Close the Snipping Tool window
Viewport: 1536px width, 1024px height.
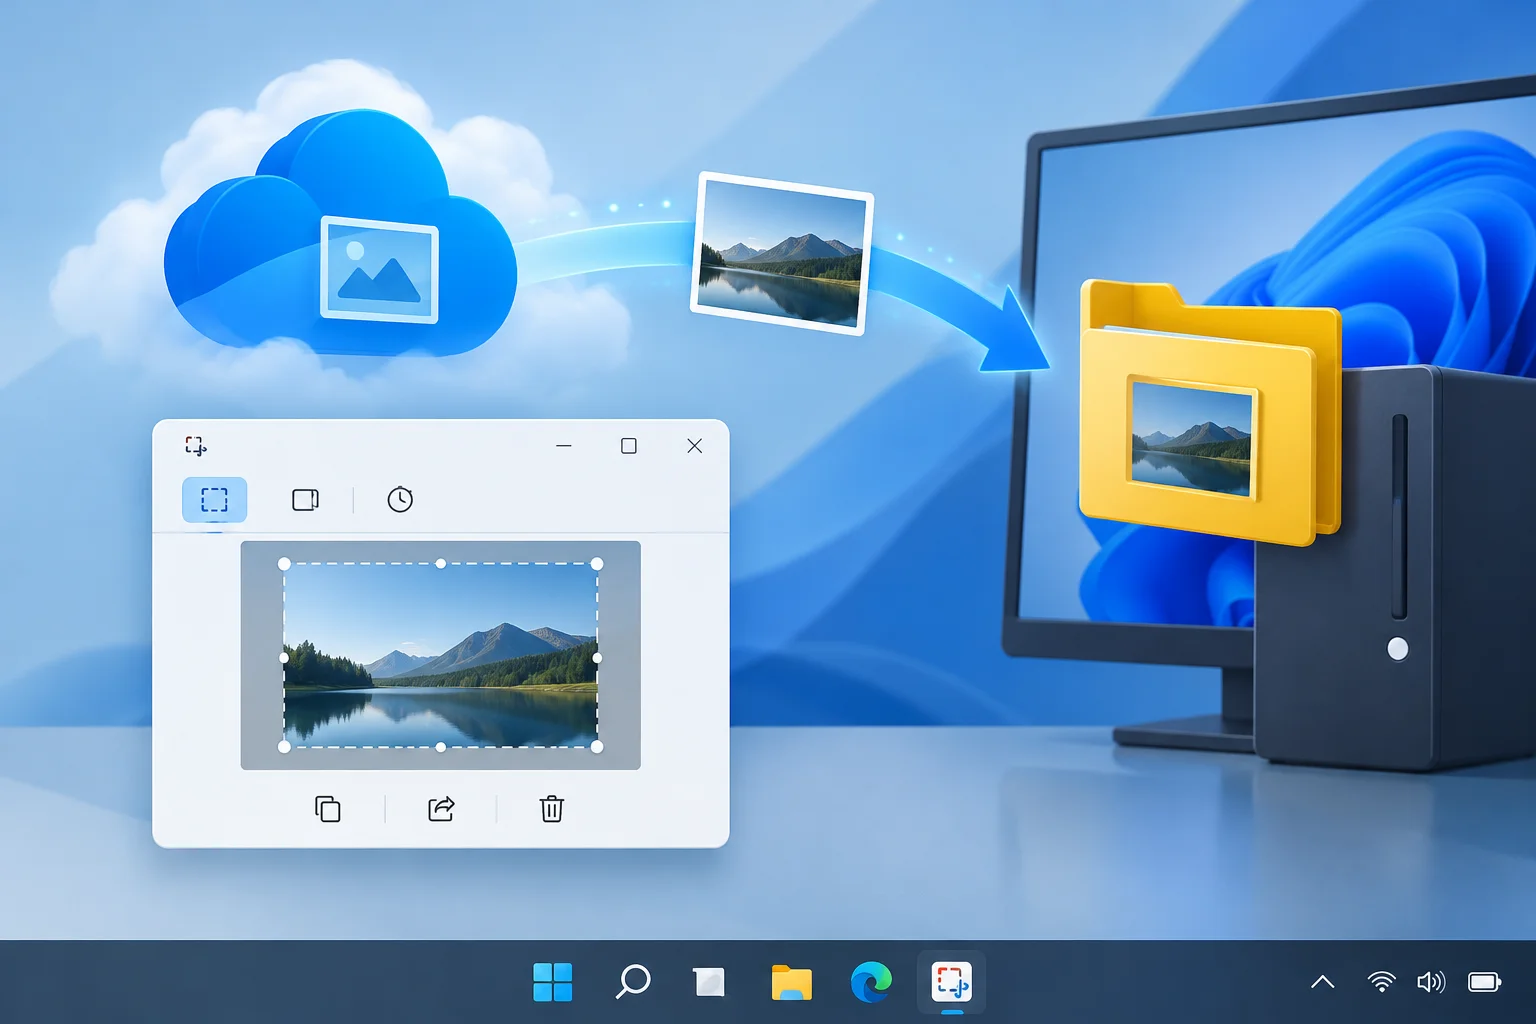[695, 446]
